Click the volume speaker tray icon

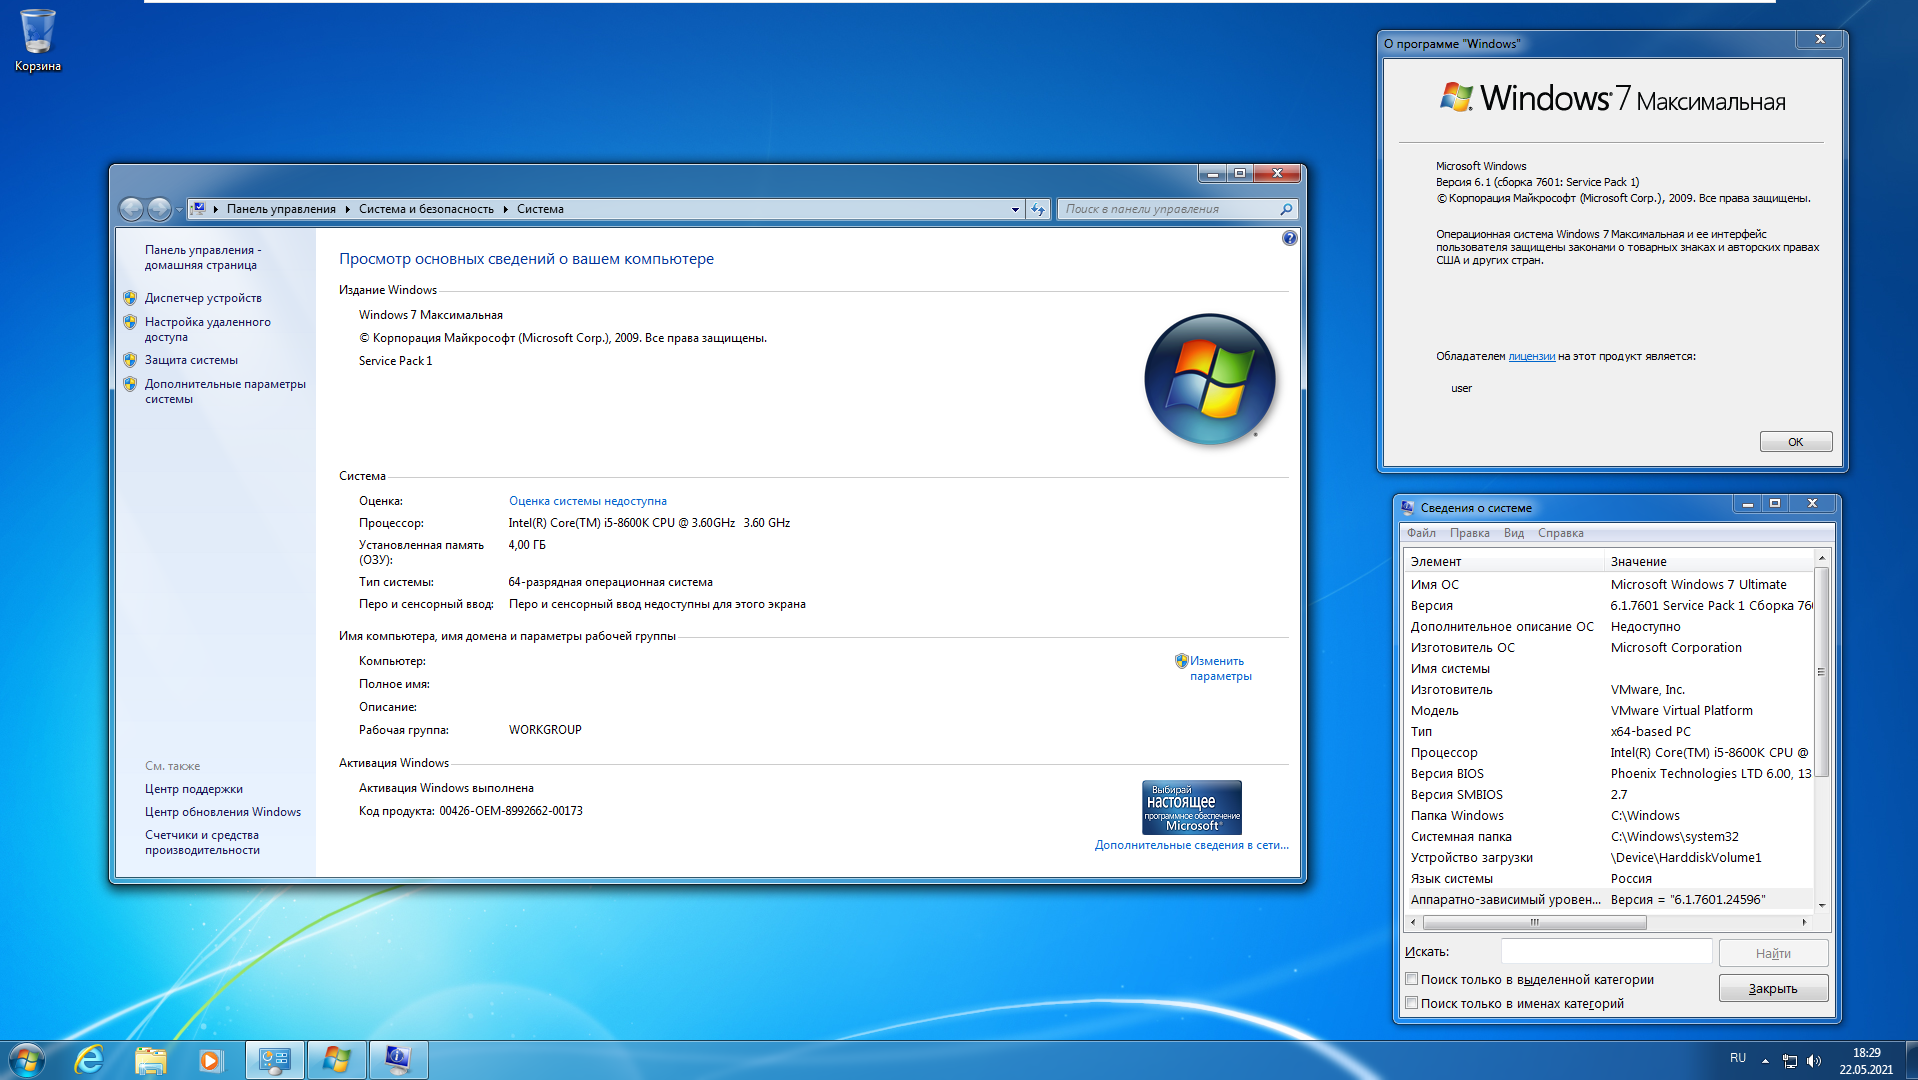pos(1814,1061)
